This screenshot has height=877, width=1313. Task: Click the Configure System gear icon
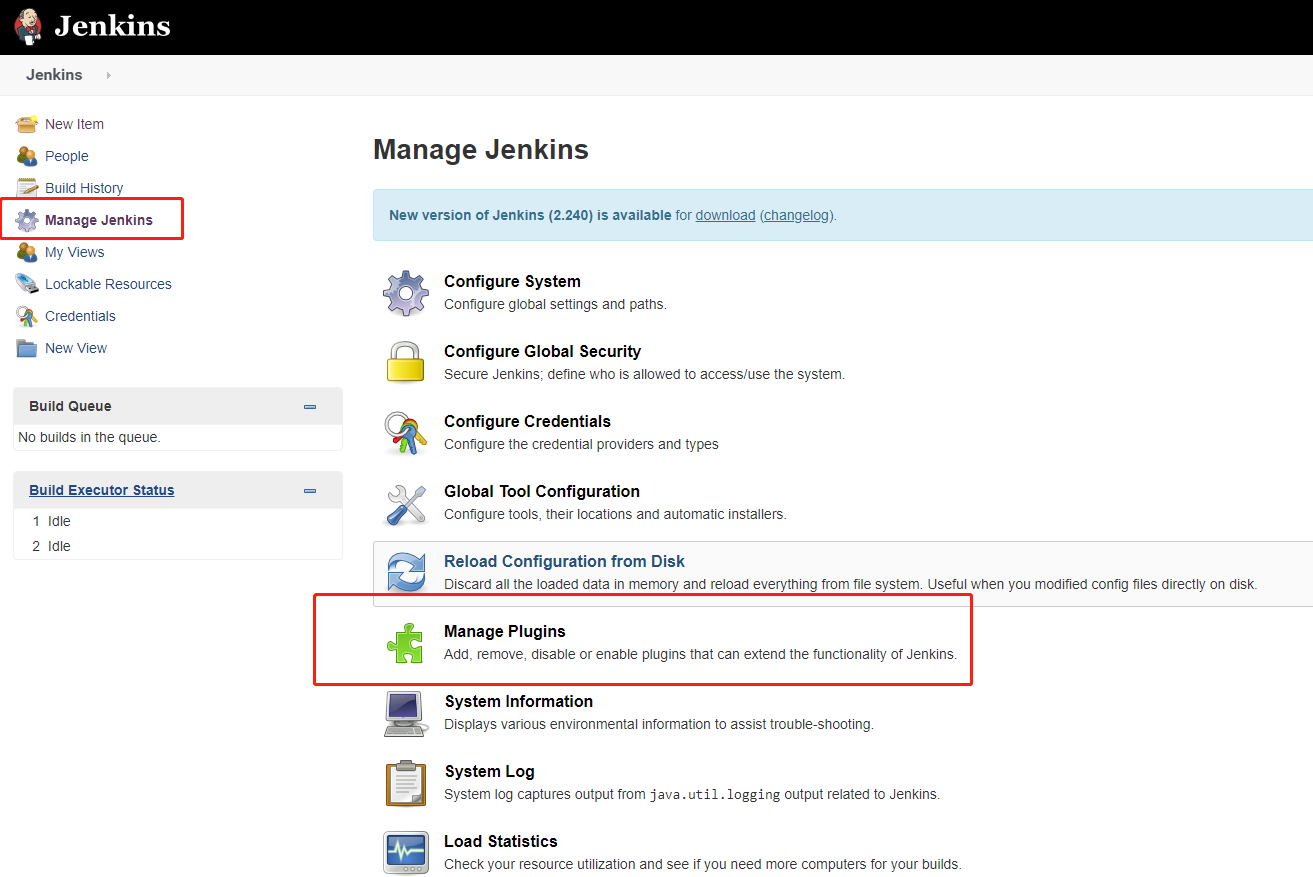(x=406, y=293)
